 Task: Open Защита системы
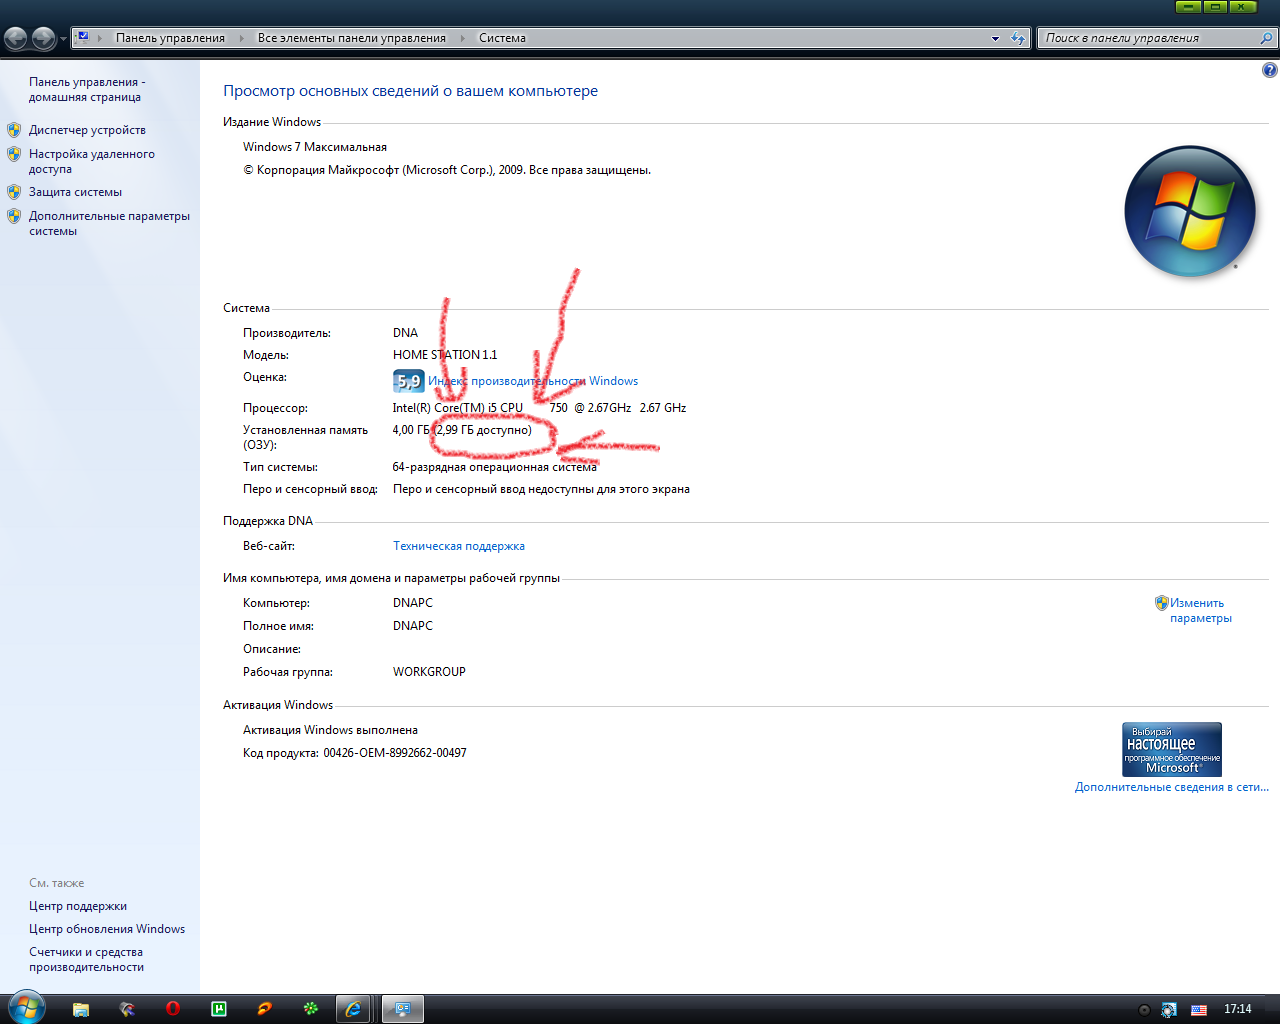coord(75,192)
